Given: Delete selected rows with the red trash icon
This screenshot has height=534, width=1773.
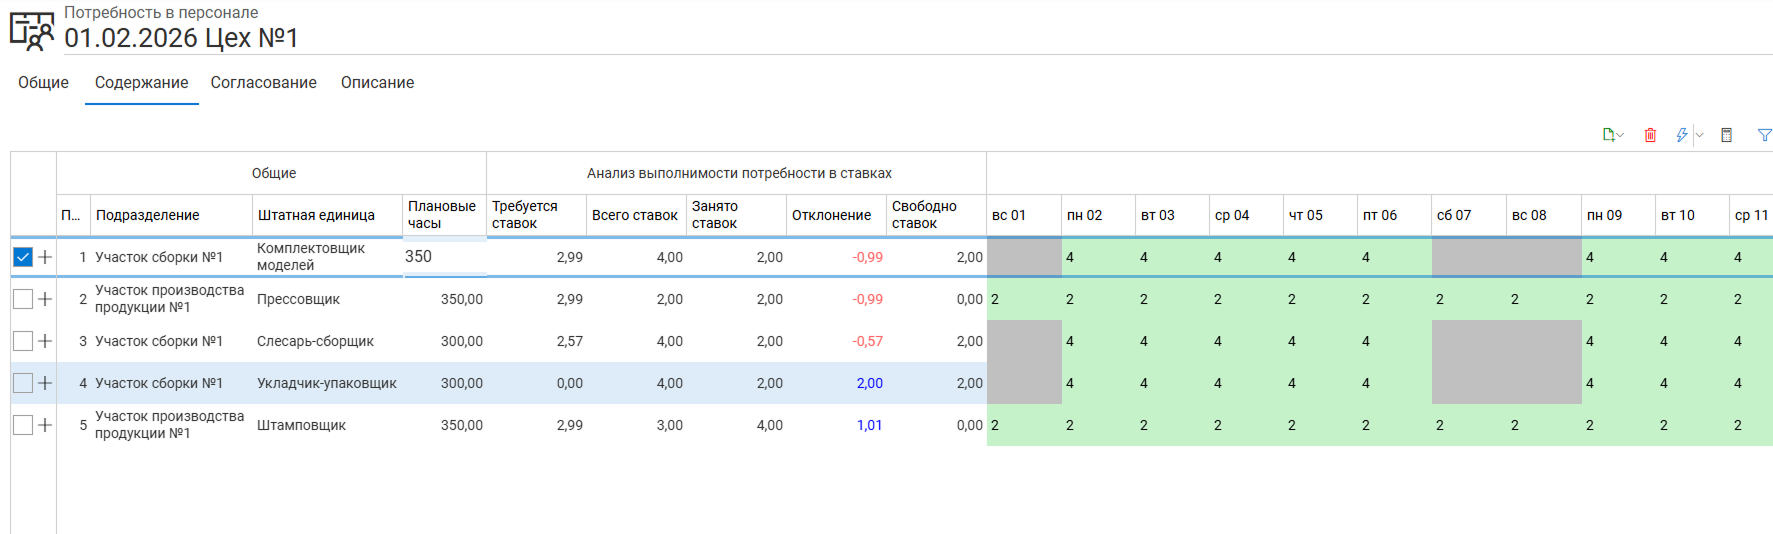Looking at the screenshot, I should click(x=1650, y=135).
